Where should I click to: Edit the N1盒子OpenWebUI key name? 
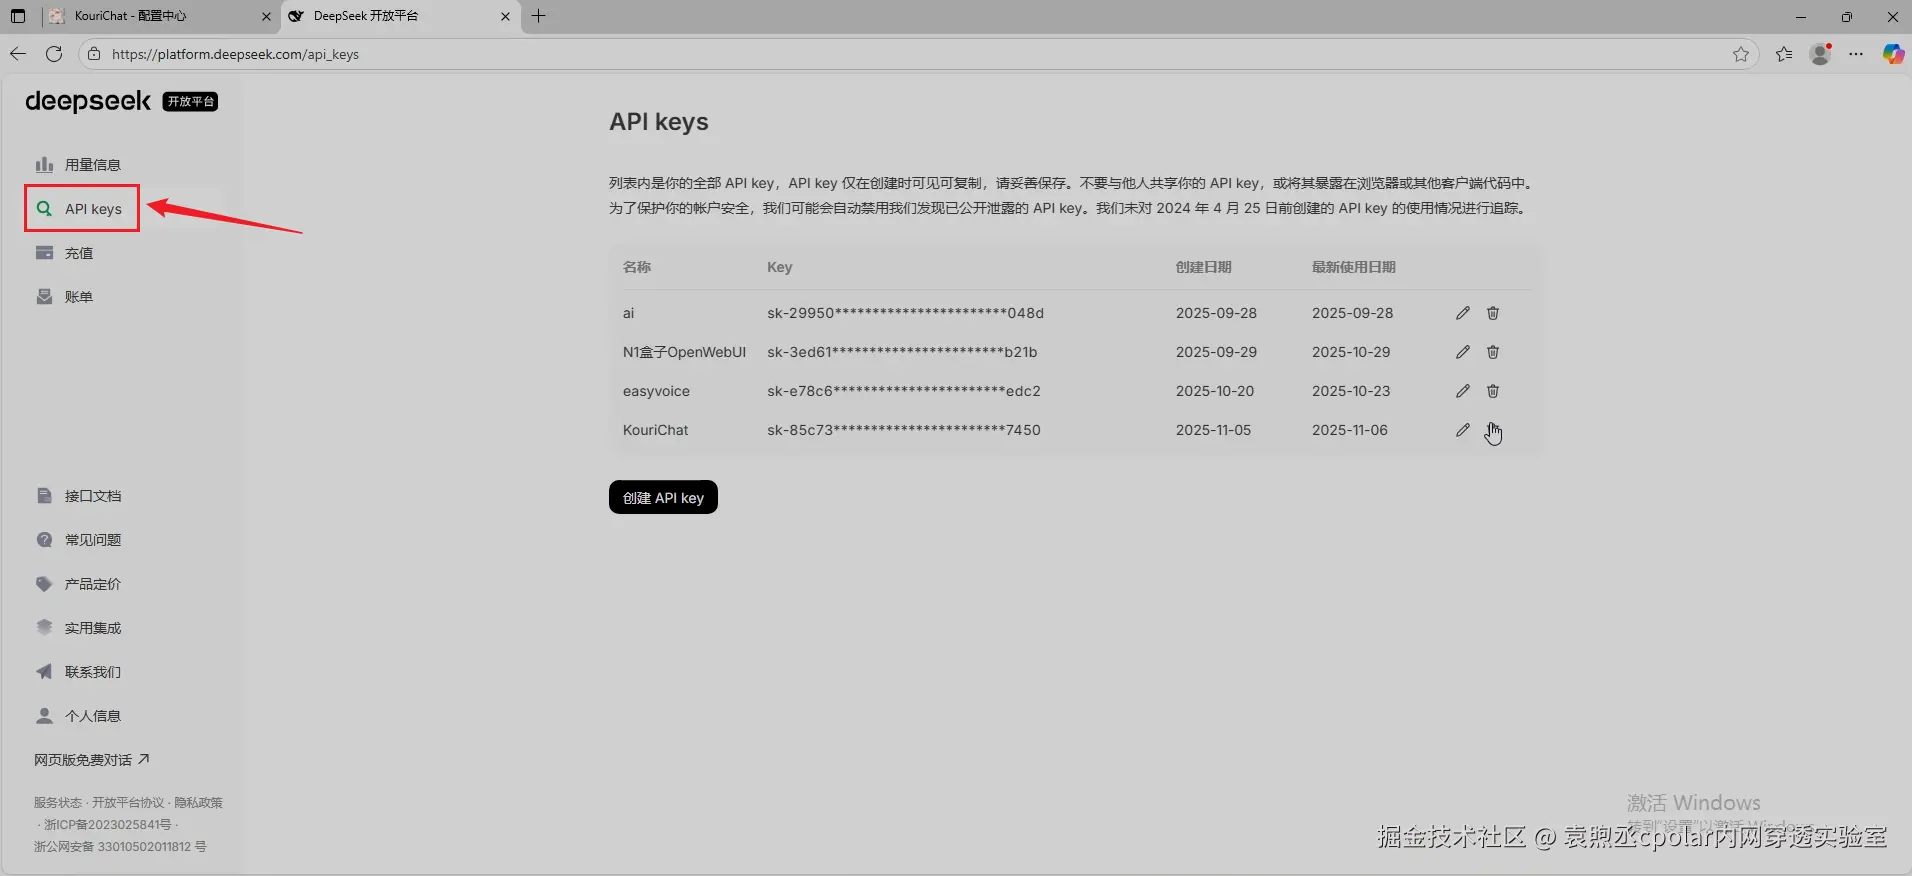1463,352
